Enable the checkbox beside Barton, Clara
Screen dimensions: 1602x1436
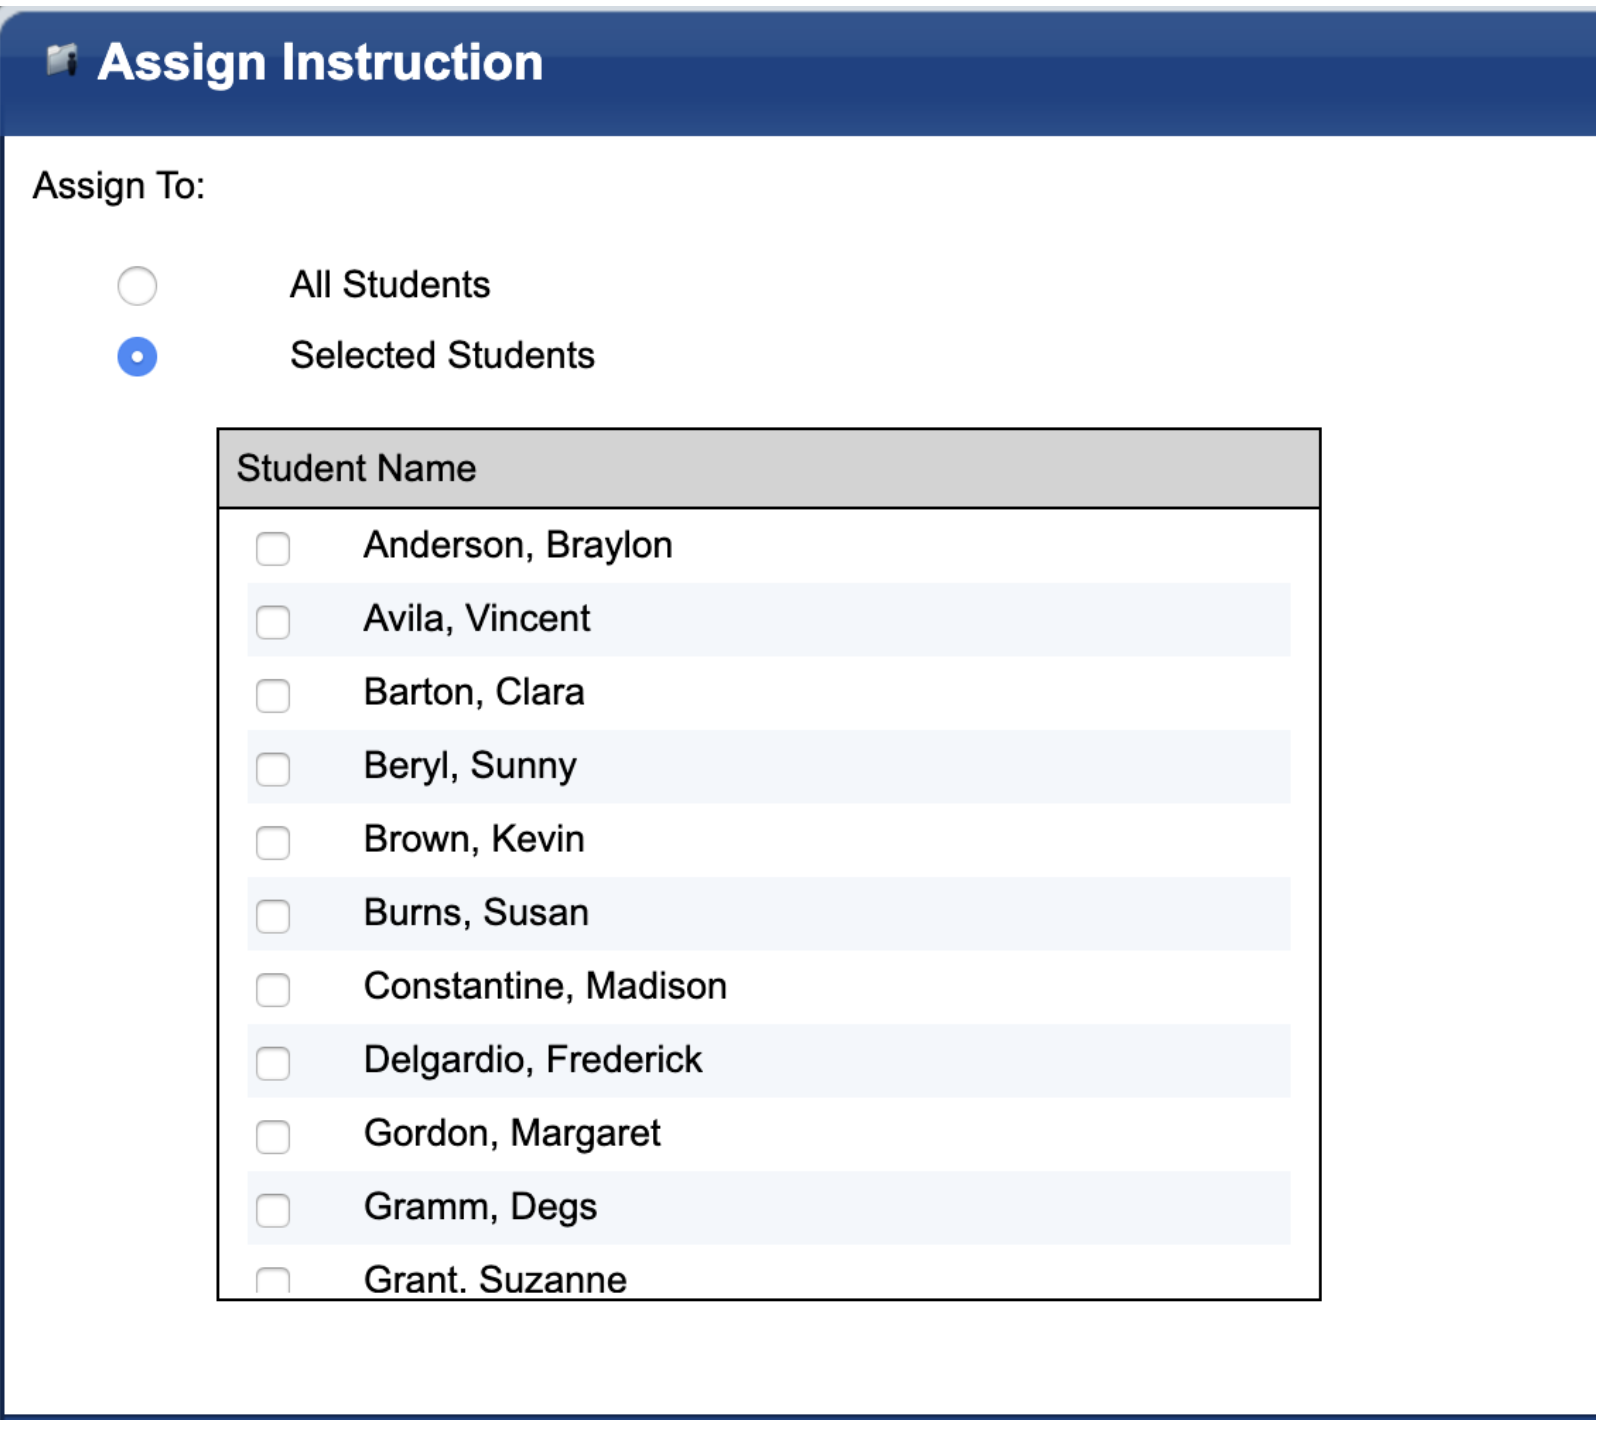pyautogui.click(x=272, y=694)
